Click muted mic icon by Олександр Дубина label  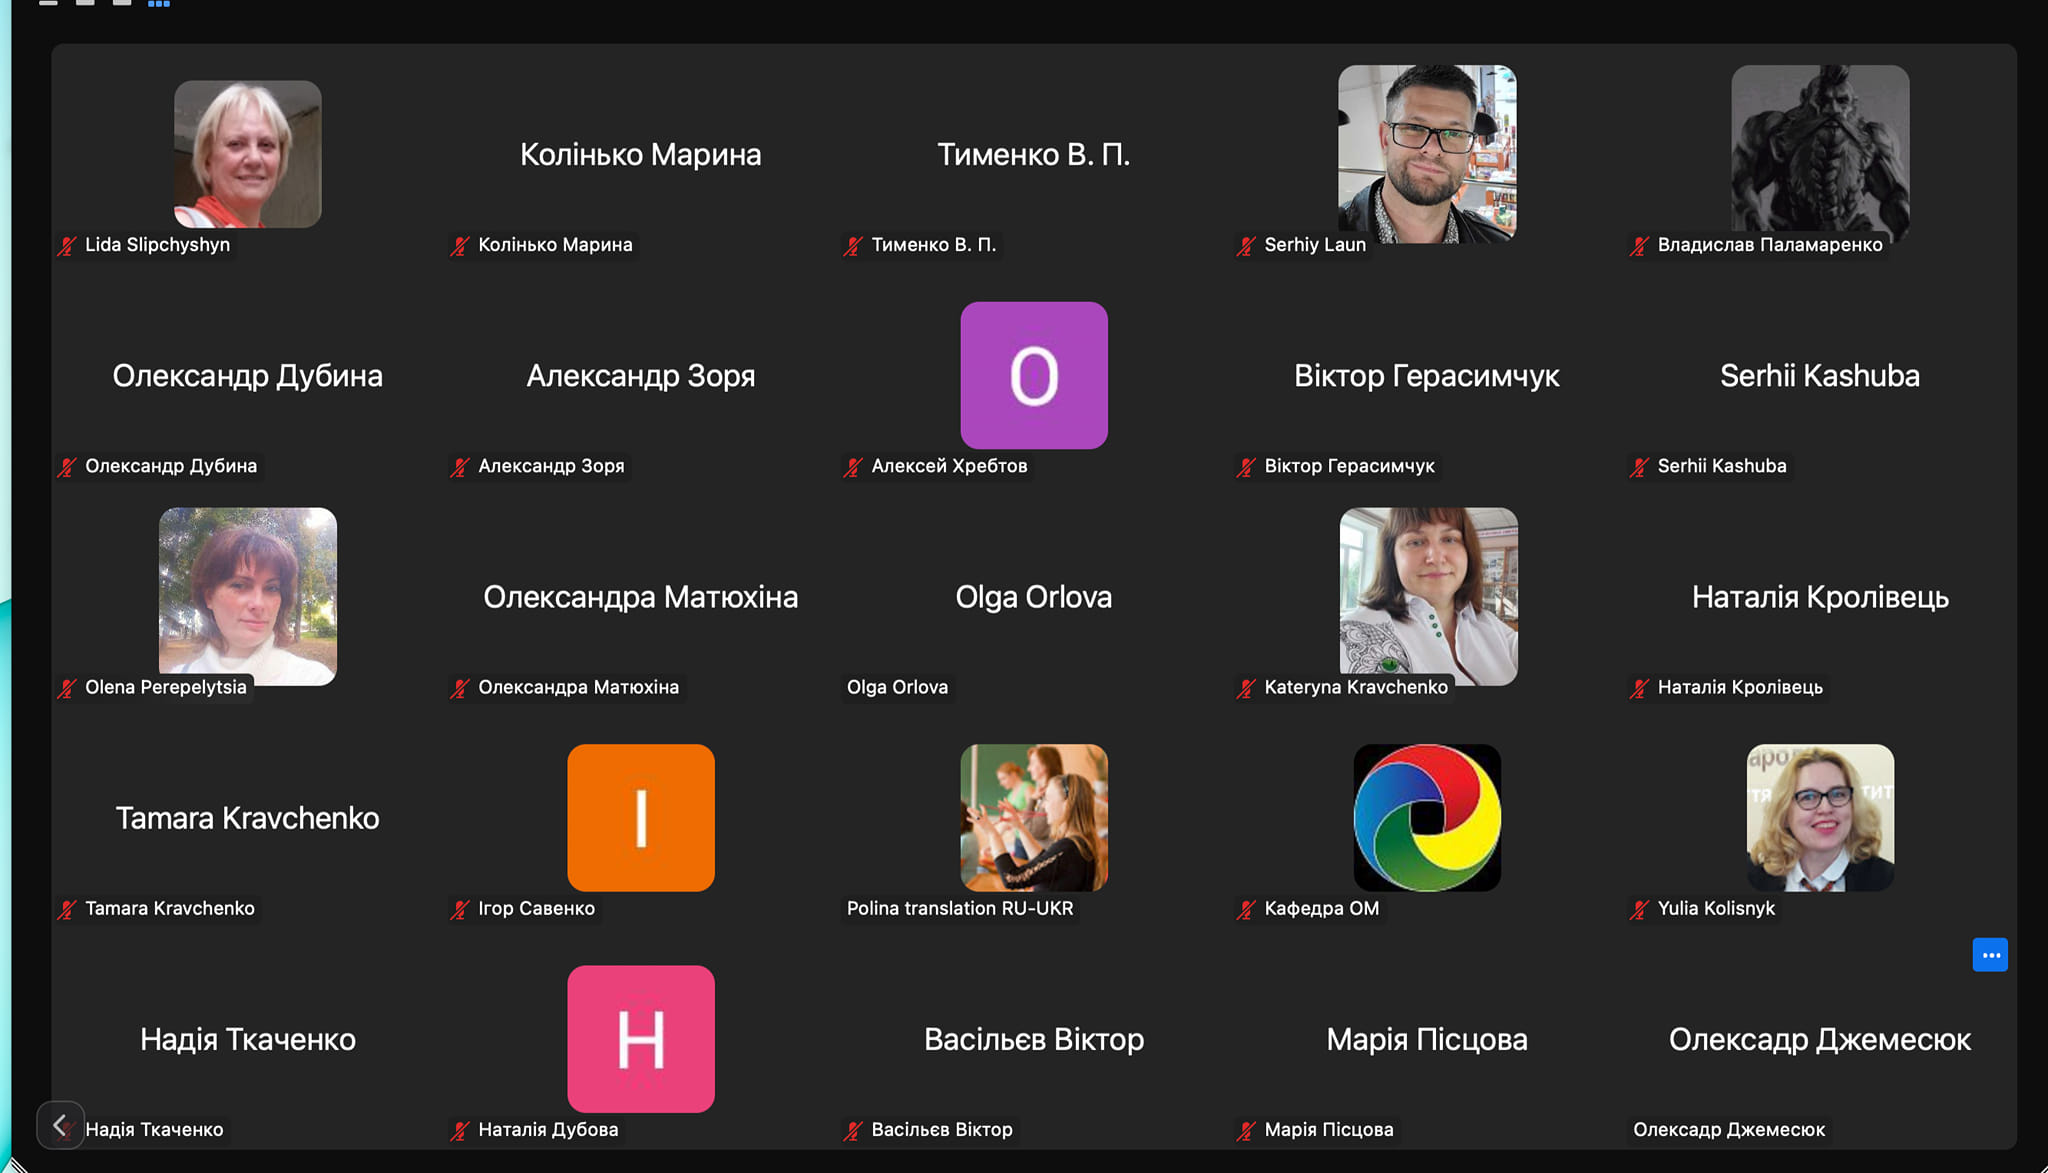tap(67, 467)
